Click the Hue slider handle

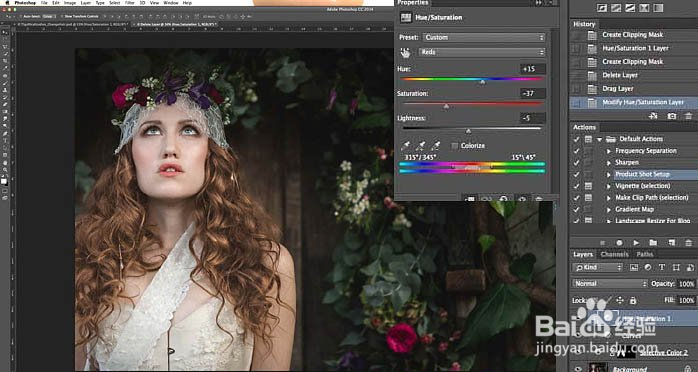pos(483,82)
